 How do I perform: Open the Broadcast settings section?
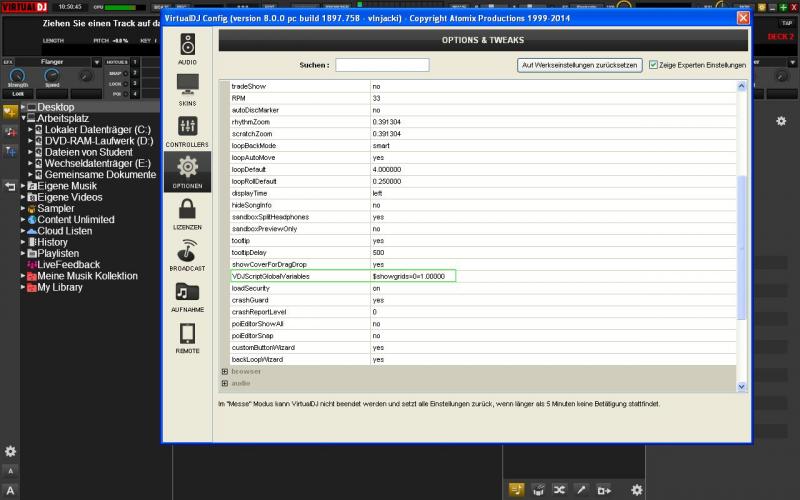pyautogui.click(x=187, y=255)
